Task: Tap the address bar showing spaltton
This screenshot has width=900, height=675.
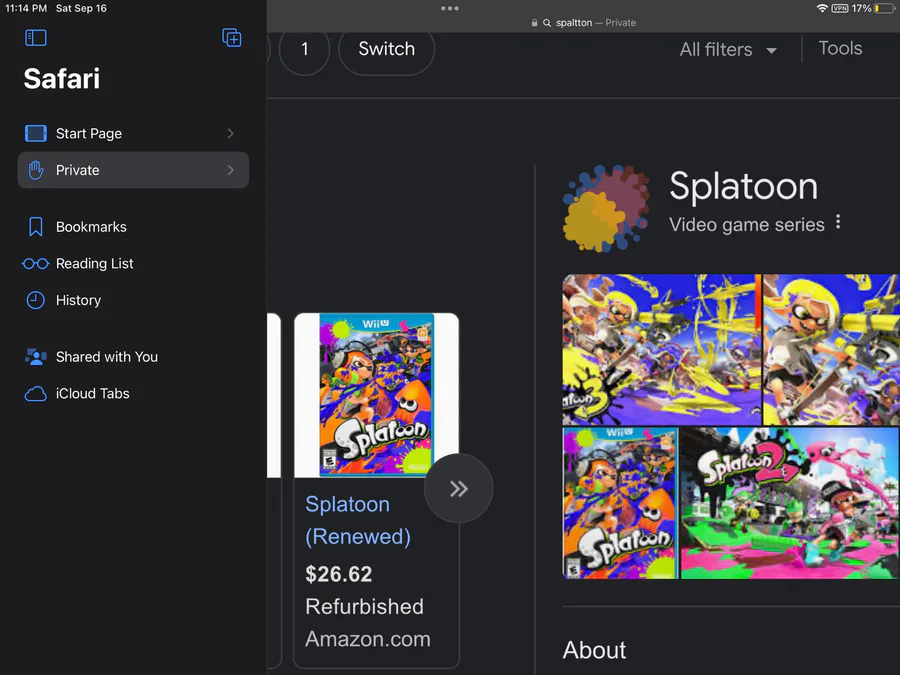Action: [583, 22]
